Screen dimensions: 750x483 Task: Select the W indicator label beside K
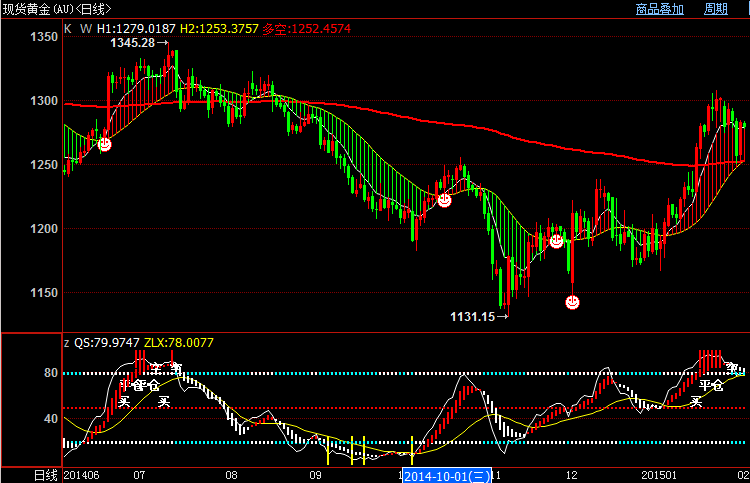pyautogui.click(x=84, y=29)
